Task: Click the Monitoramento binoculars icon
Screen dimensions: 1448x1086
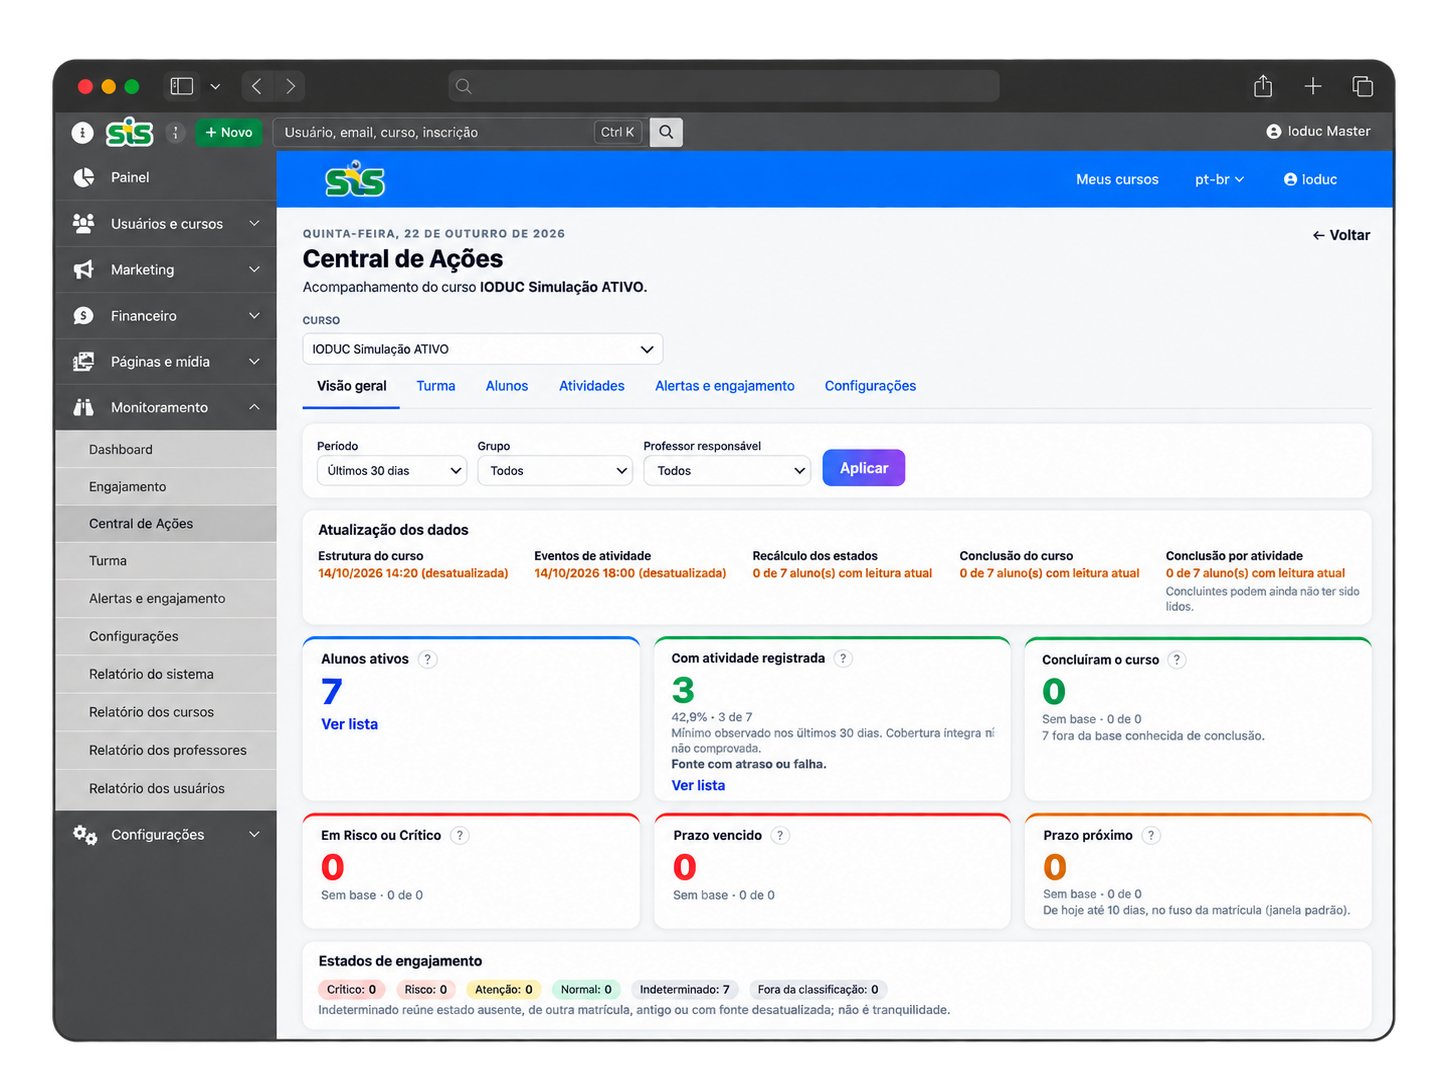Action: (x=84, y=407)
